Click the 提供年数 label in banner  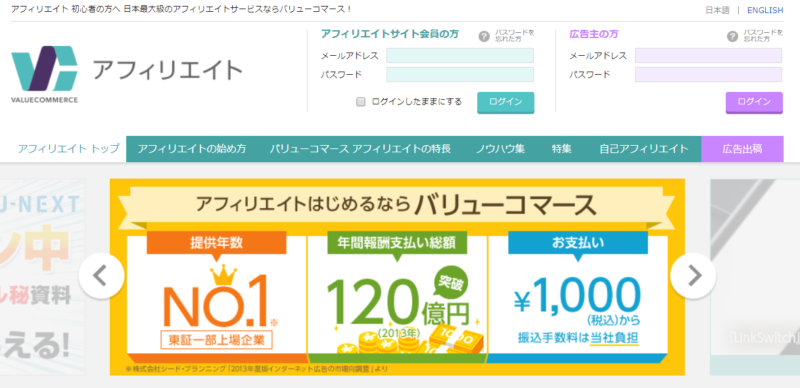pos(216,242)
